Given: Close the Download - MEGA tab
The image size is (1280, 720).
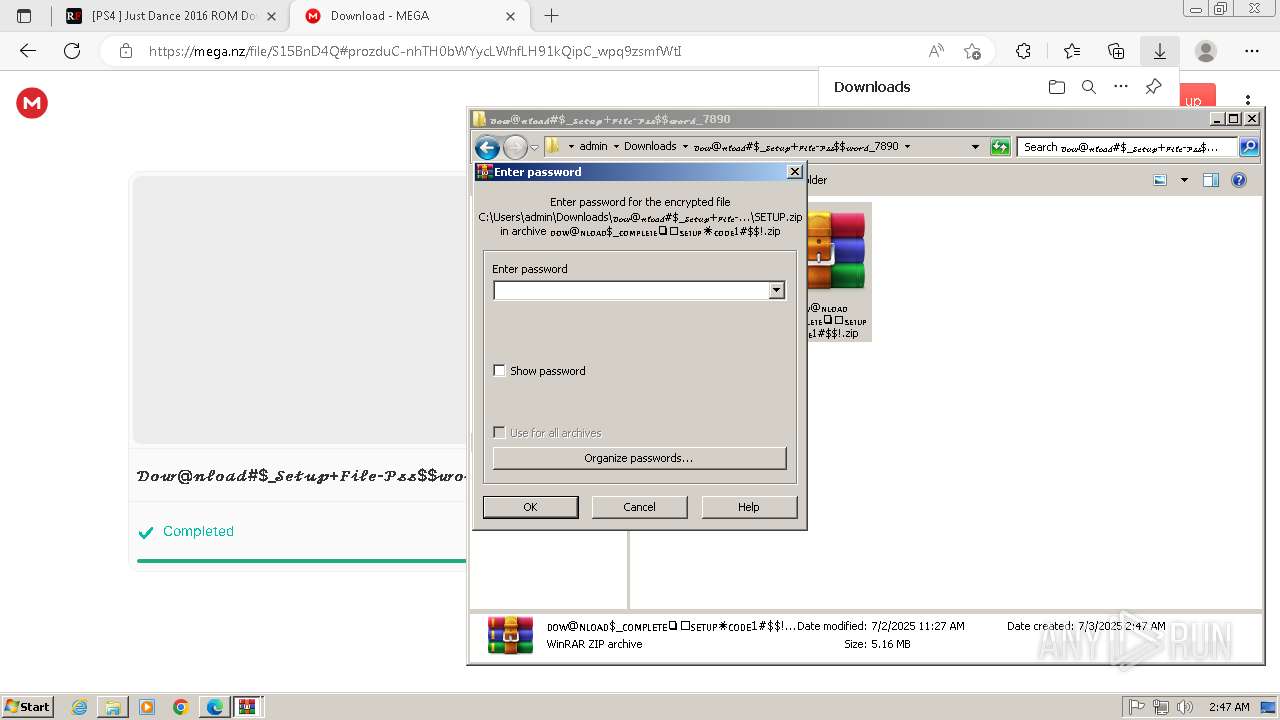Looking at the screenshot, I should 511,16.
